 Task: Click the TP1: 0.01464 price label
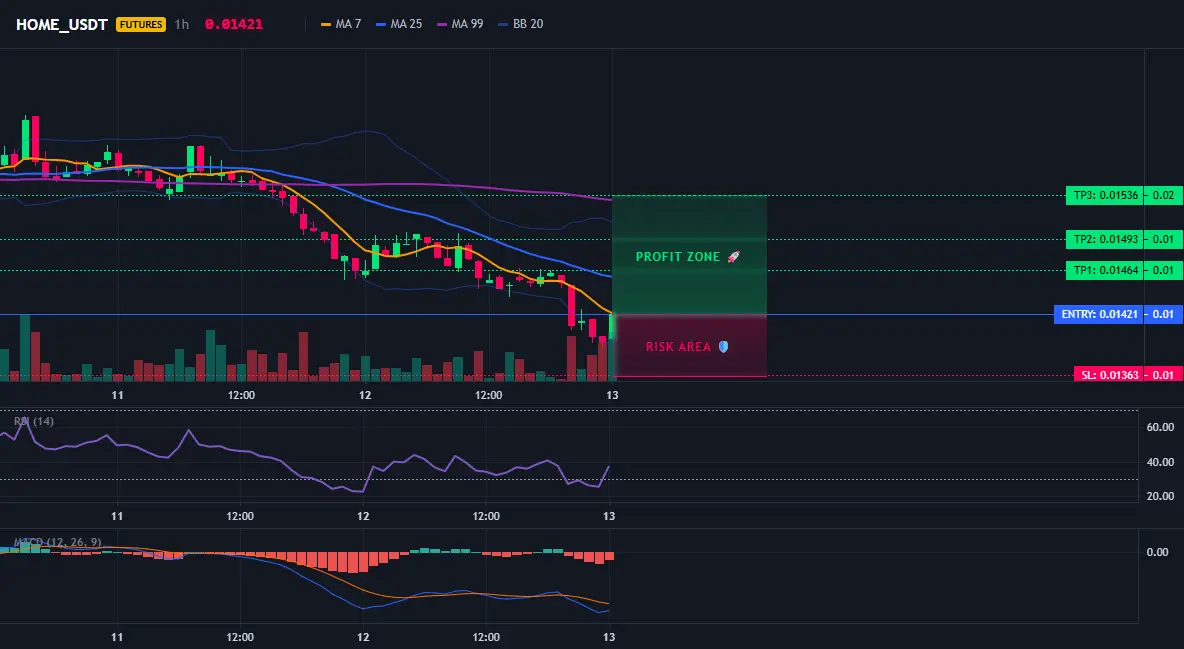point(1105,270)
